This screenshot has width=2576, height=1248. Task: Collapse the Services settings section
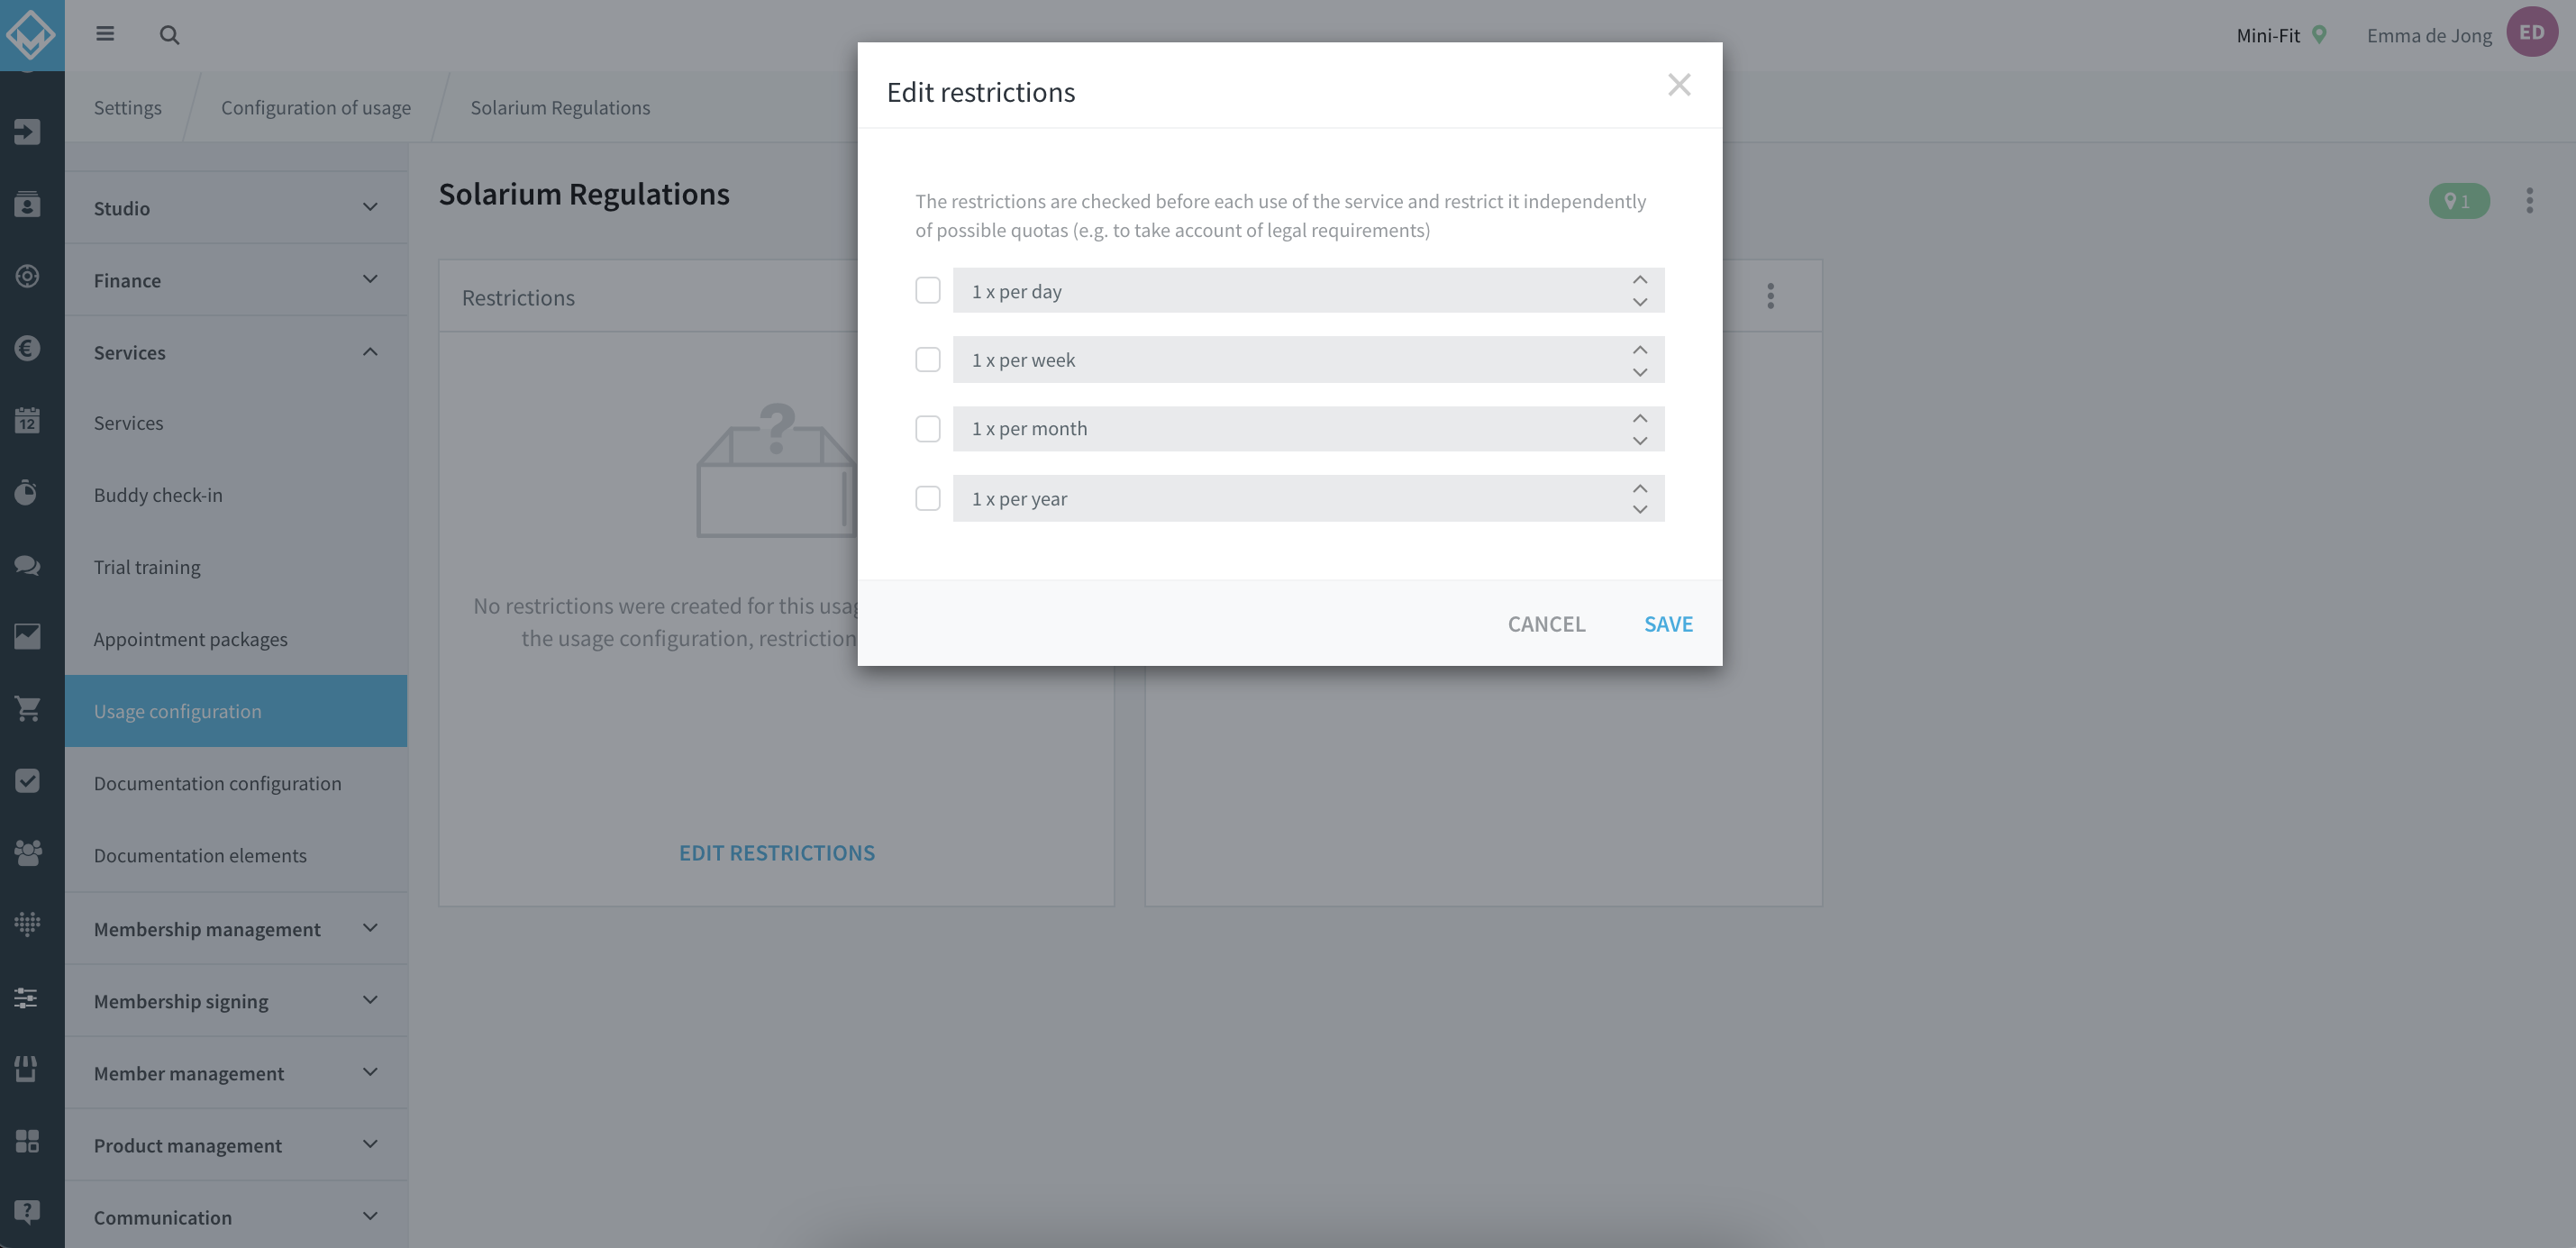point(236,352)
